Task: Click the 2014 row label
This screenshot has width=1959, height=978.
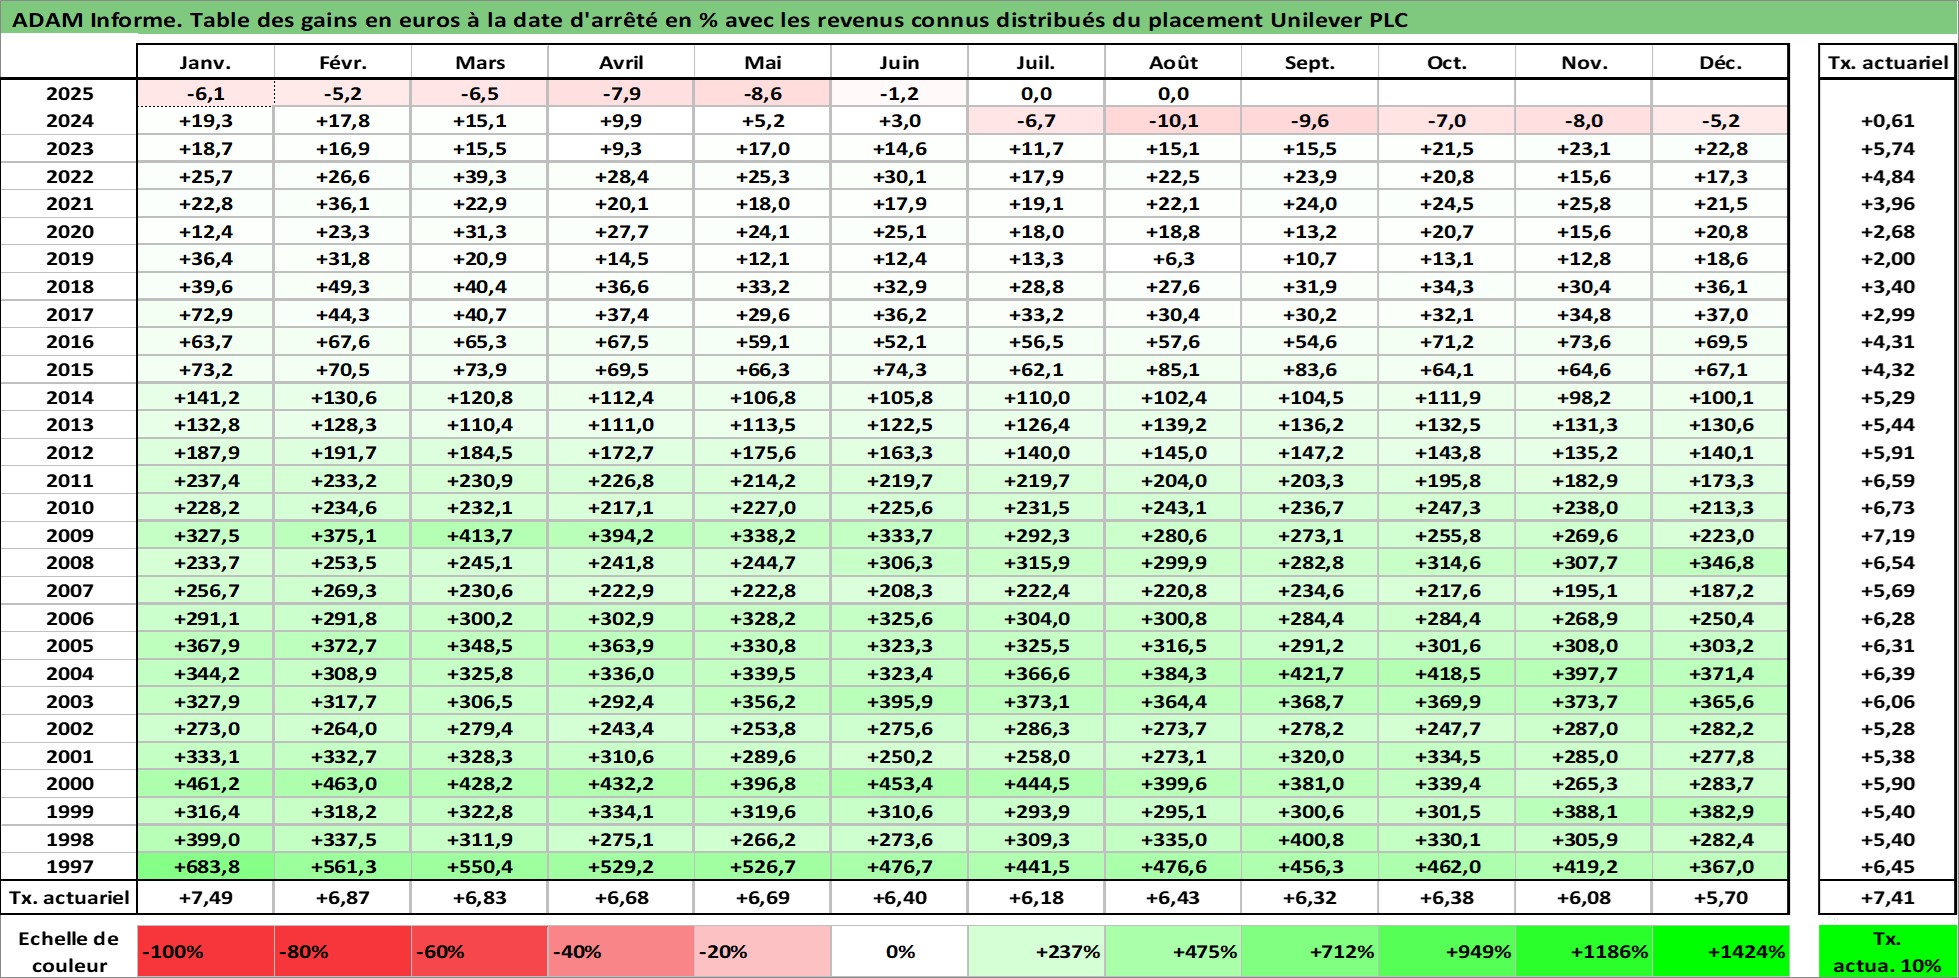Action: tap(69, 398)
